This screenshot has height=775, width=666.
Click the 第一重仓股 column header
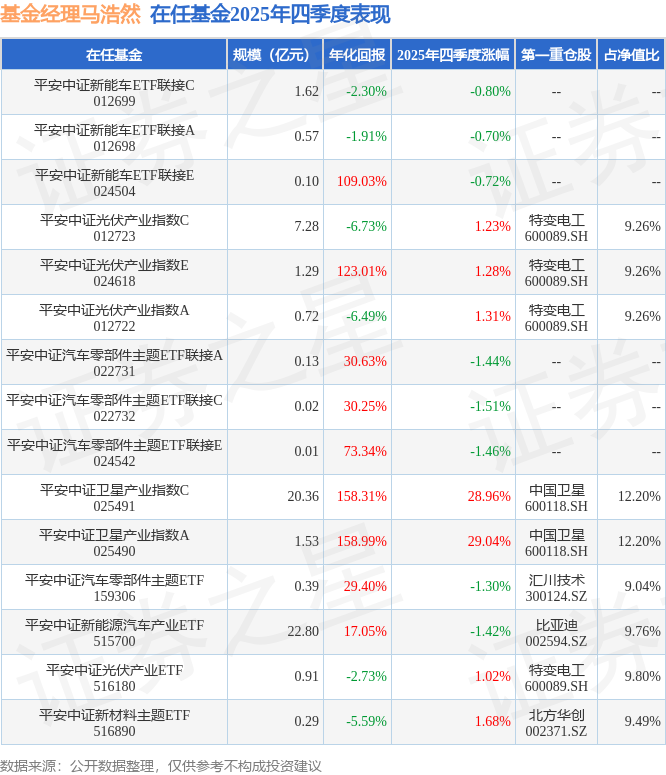556,54
